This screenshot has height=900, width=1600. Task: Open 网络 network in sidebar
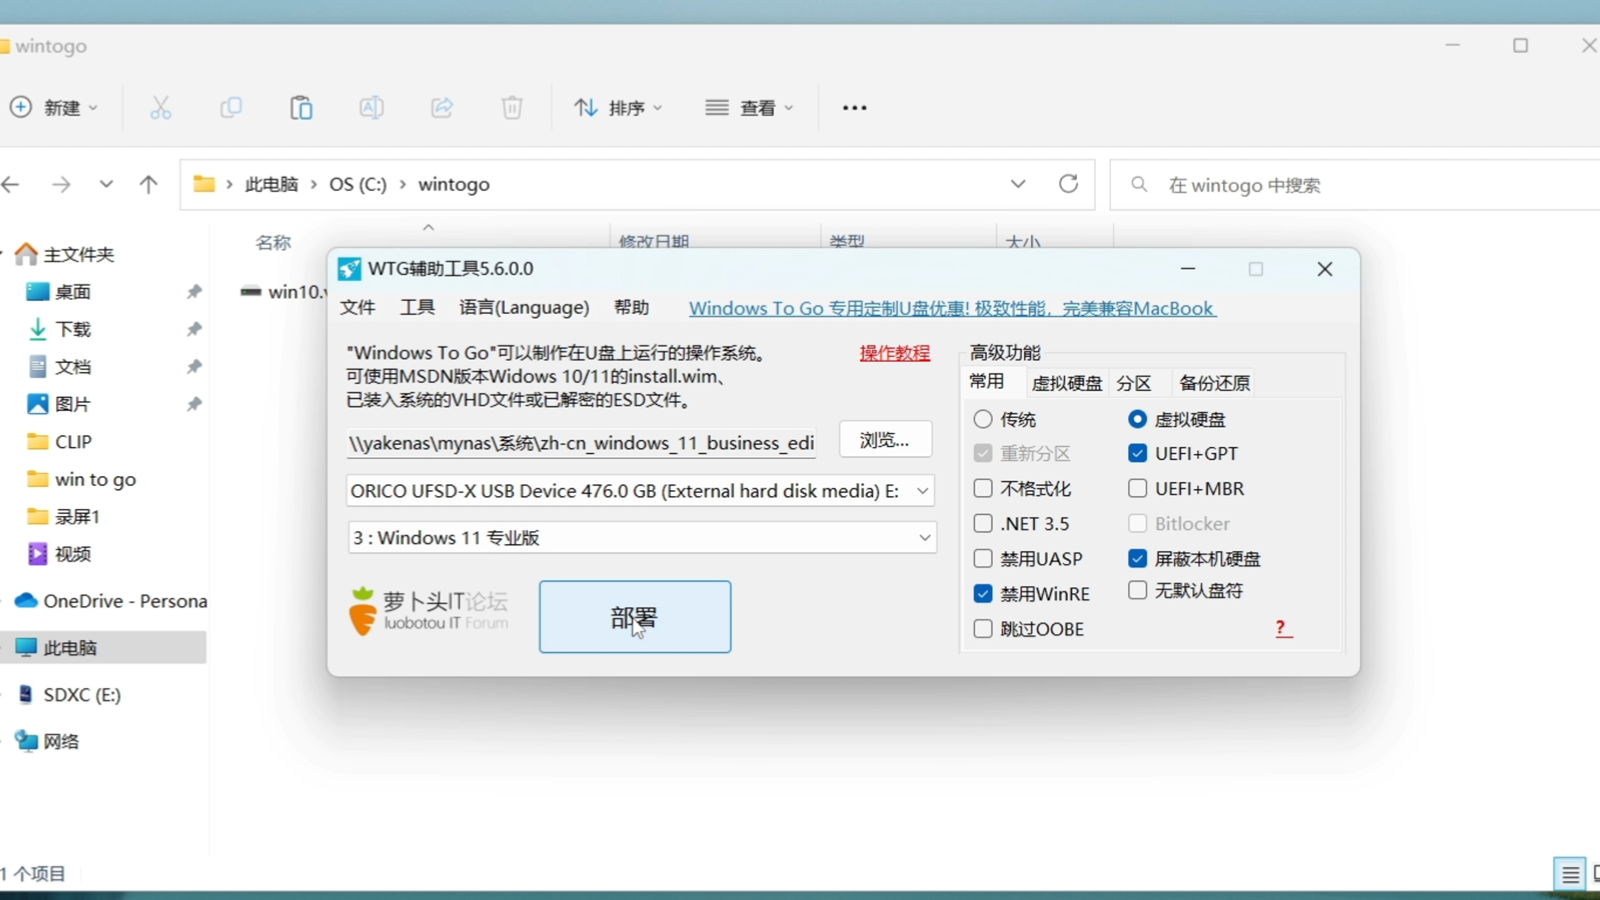point(48,742)
